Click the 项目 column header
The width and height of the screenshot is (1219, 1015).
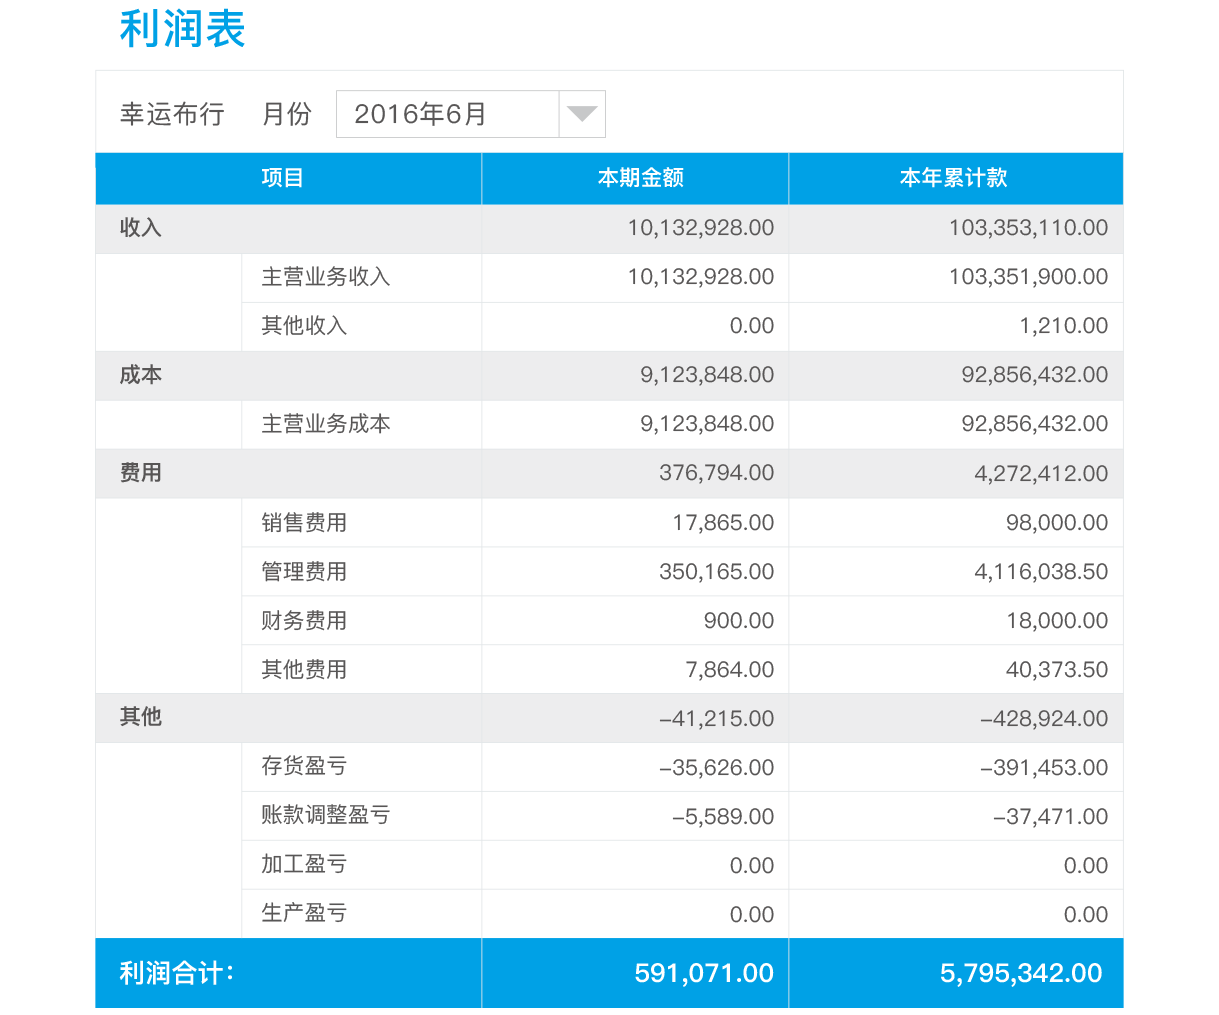[282, 178]
